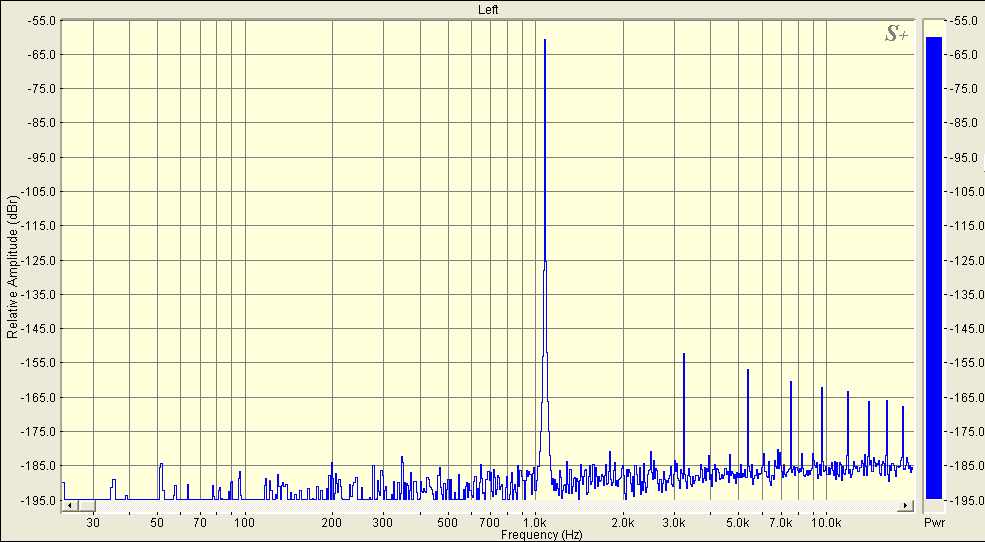This screenshot has width=985, height=542.
Task: Click the harmonic peak just past 3.0k
Action: [x=683, y=411]
